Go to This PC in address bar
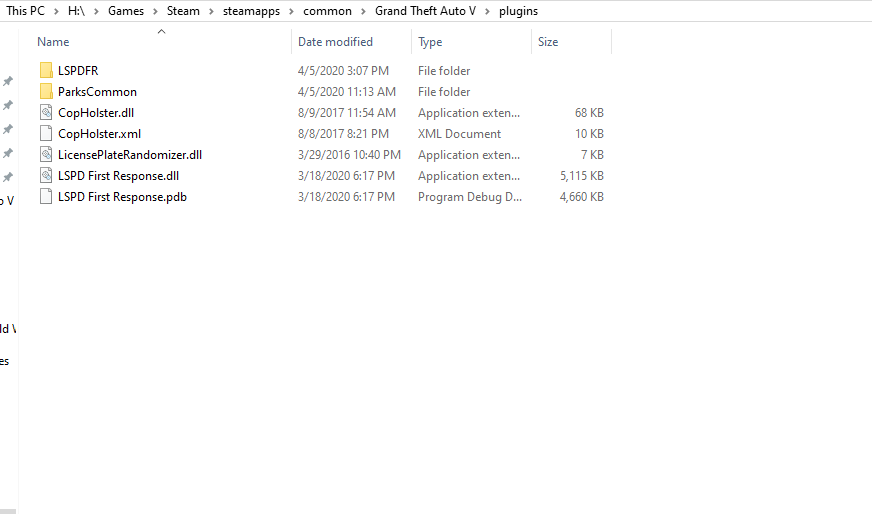 click(x=26, y=11)
